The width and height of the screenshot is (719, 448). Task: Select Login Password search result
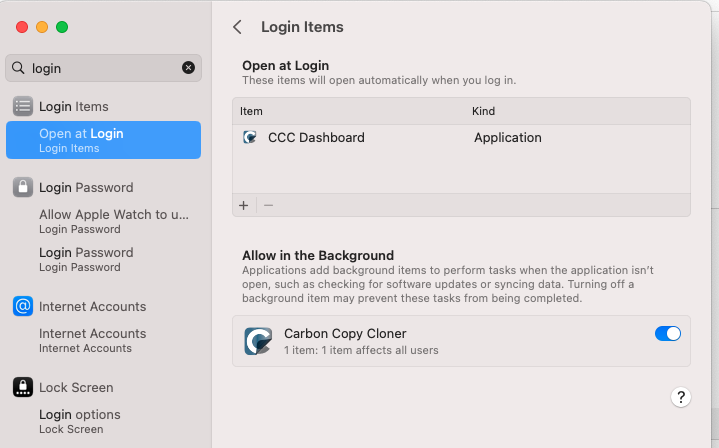[86, 259]
